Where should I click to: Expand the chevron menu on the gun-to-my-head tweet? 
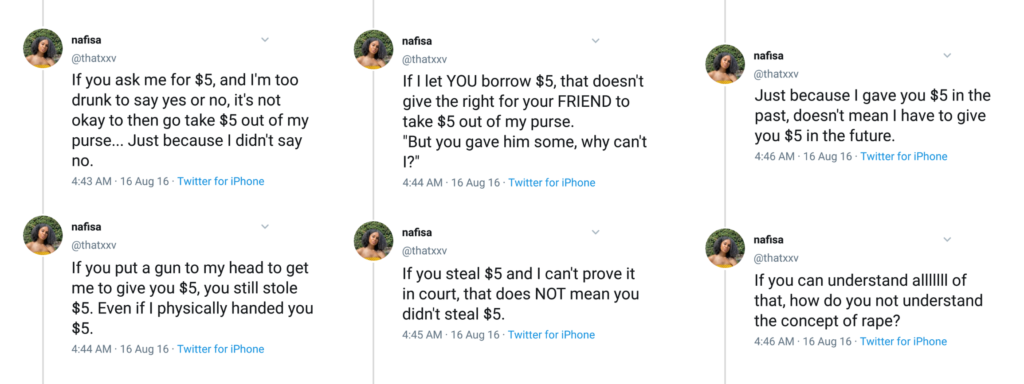[x=264, y=227]
